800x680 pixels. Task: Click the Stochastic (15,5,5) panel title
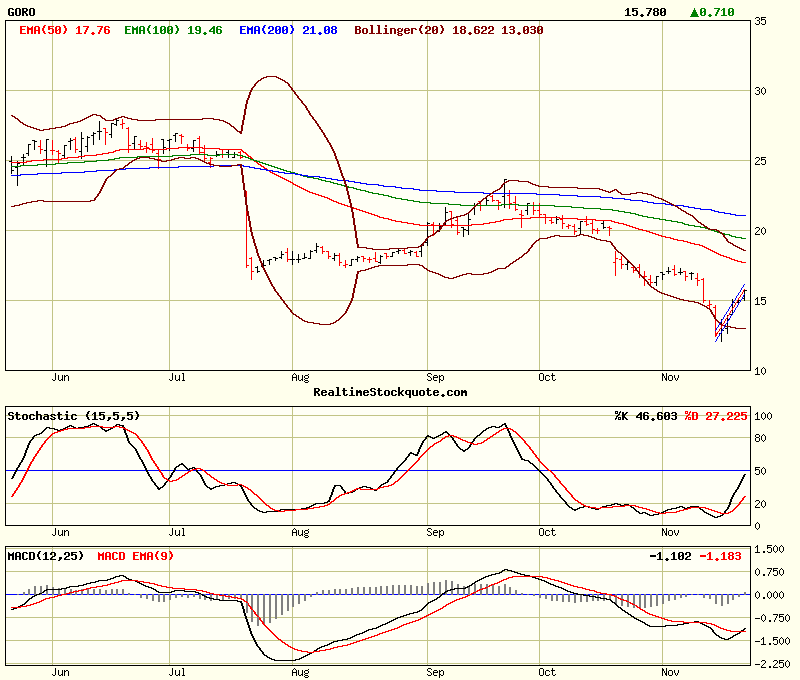tap(73, 416)
